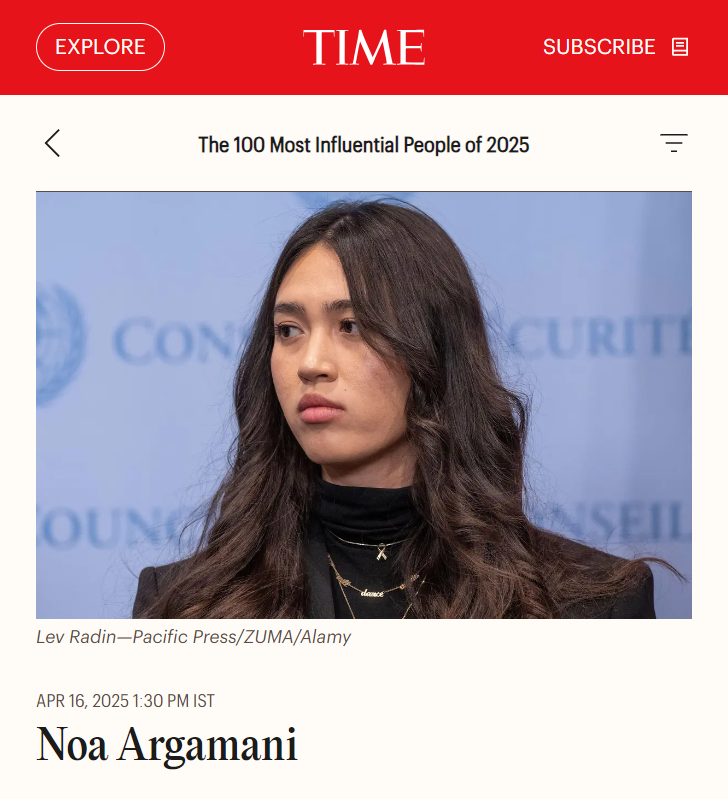The image size is (728, 799).
Task: Click the UN emblem in photo background
Action: tap(59, 344)
